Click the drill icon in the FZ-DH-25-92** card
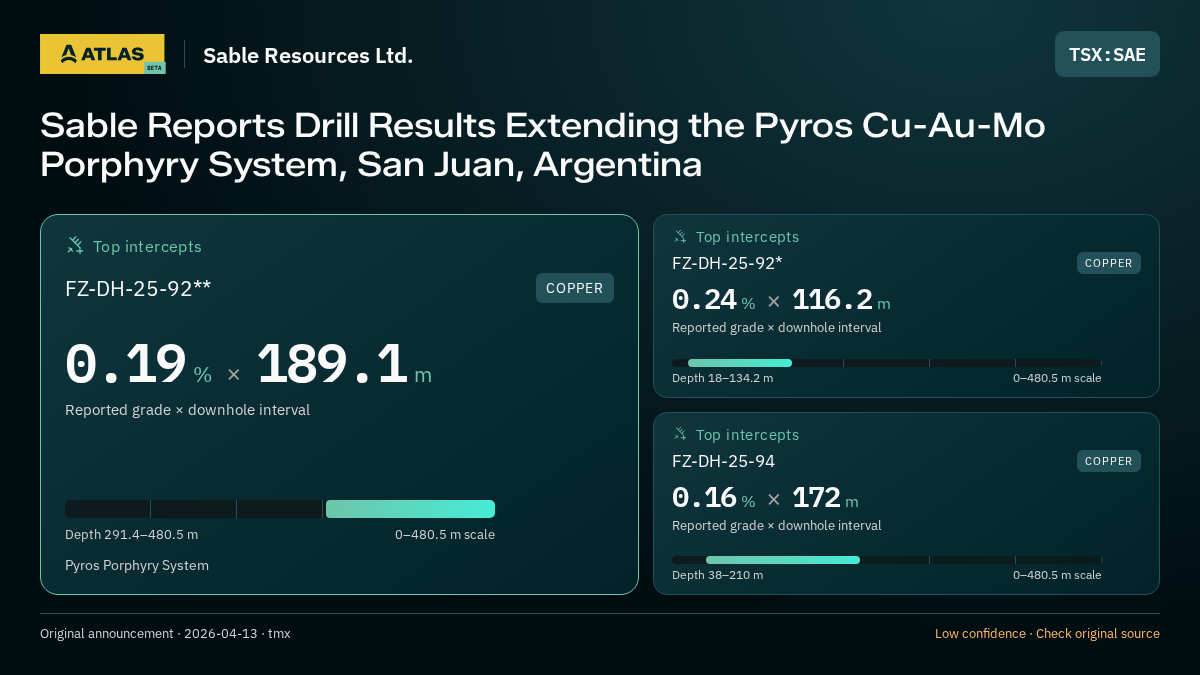 75,245
